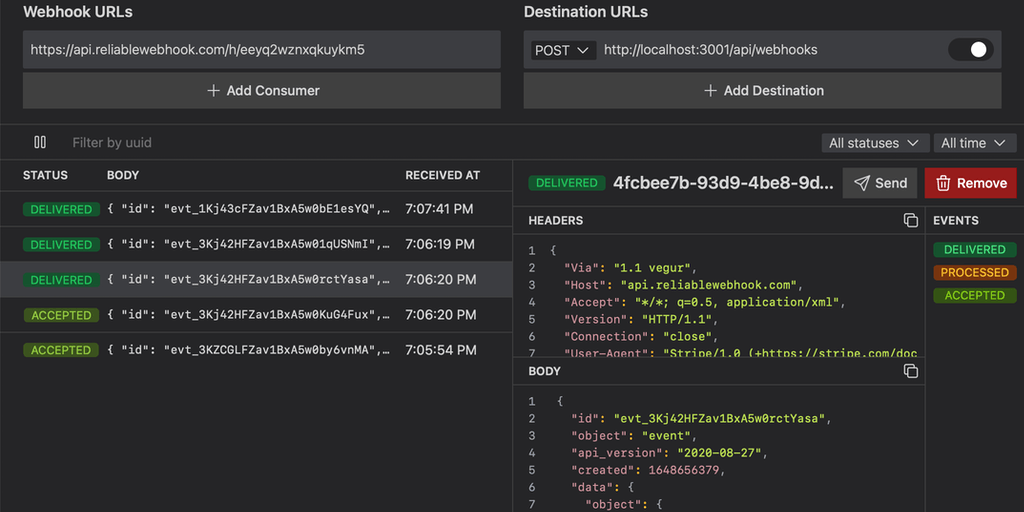Select the webhook received at 7:07:41 PM
Screen dimensions: 1024x512
(256, 209)
